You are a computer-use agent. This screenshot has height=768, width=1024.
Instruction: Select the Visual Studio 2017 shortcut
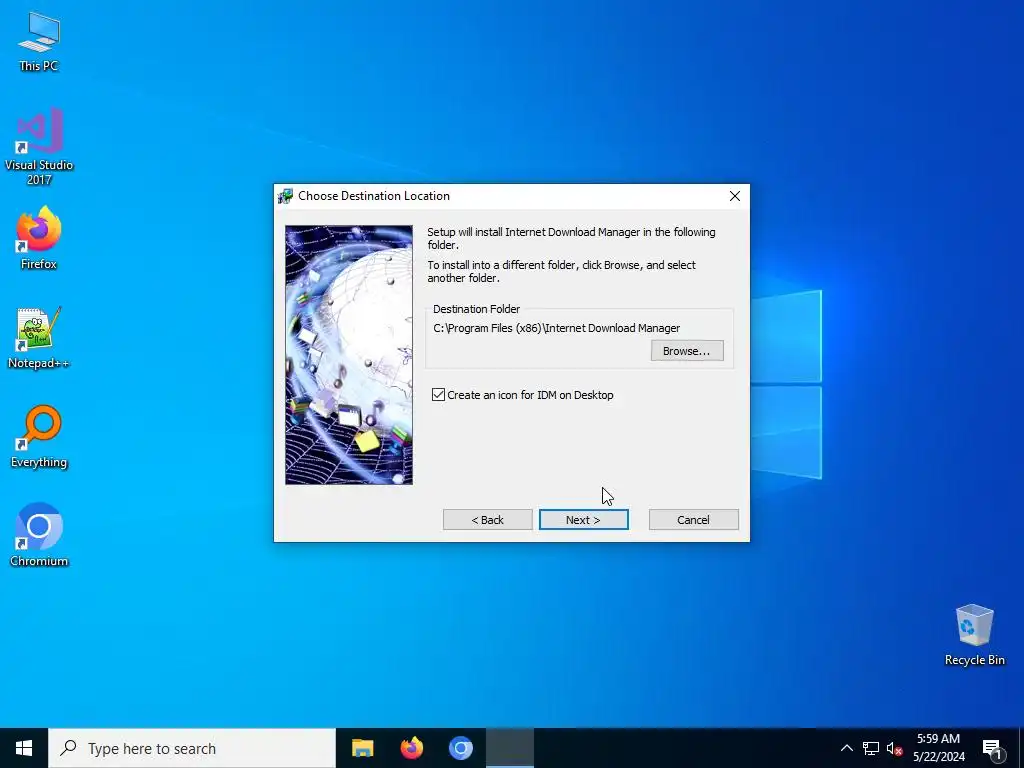coord(39,146)
